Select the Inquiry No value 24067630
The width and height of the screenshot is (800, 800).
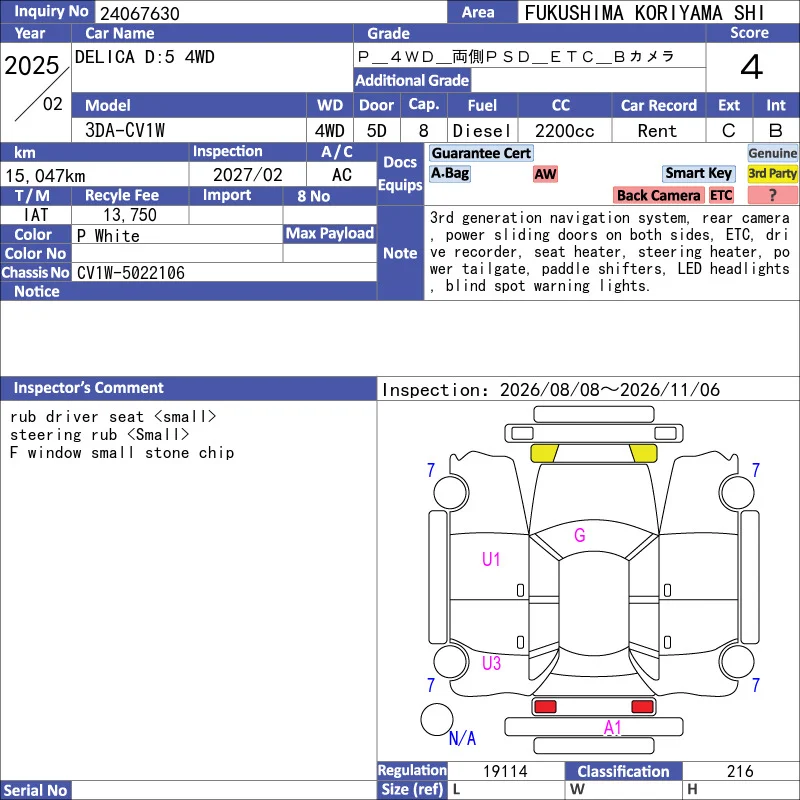pos(140,13)
